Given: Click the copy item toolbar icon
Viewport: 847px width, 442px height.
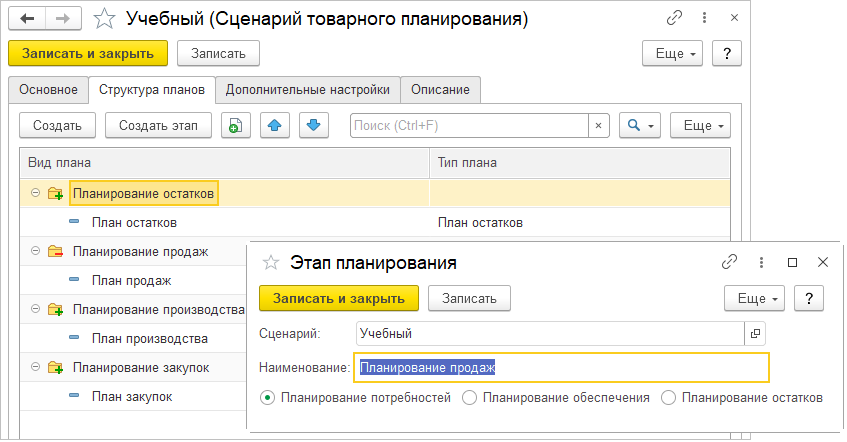Looking at the screenshot, I should coord(235,125).
